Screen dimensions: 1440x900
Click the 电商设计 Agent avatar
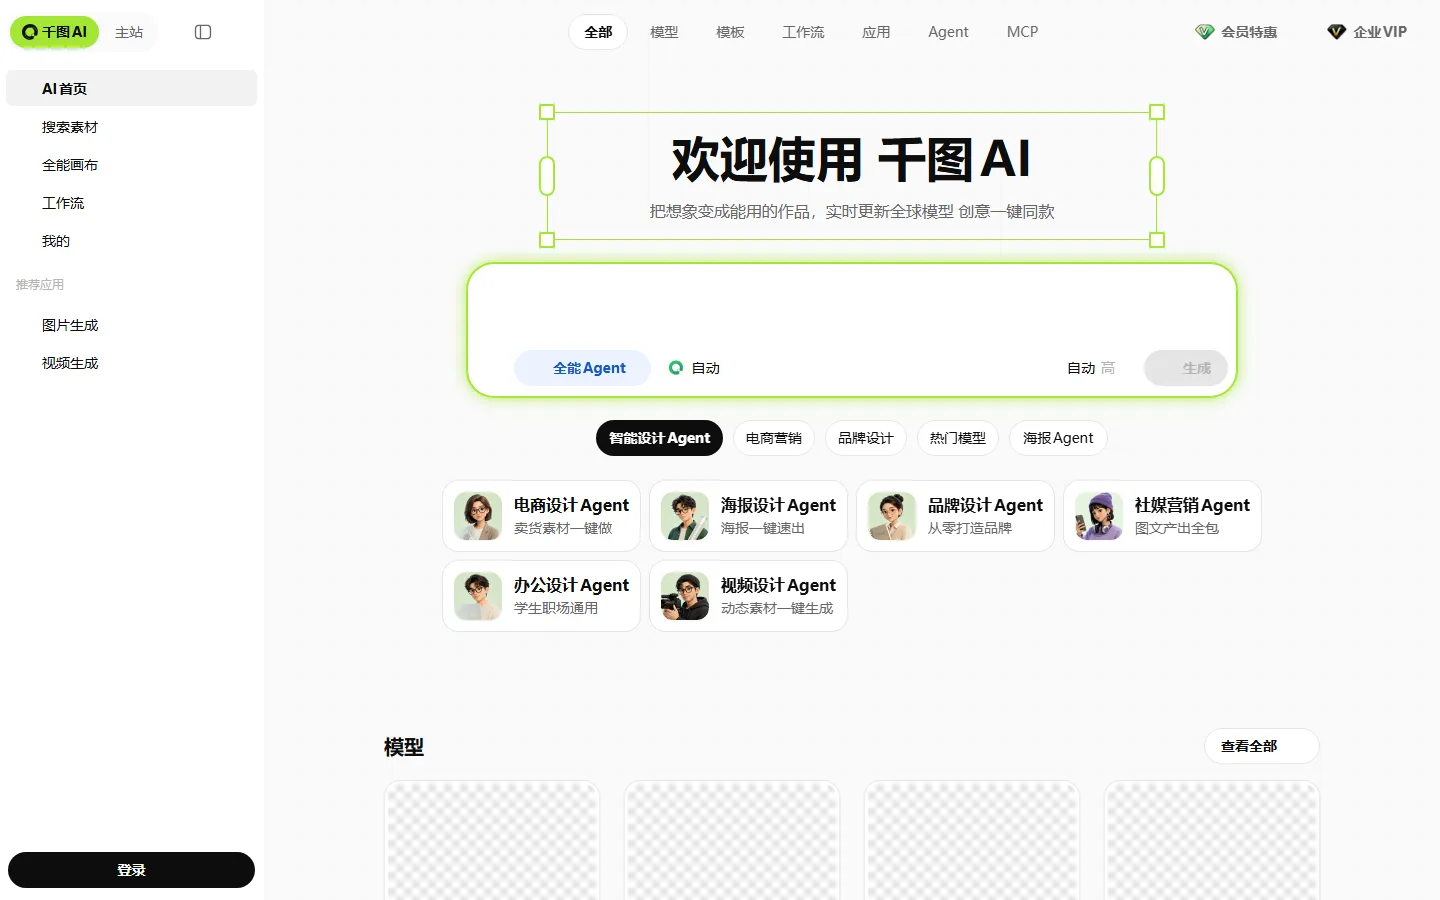(478, 516)
